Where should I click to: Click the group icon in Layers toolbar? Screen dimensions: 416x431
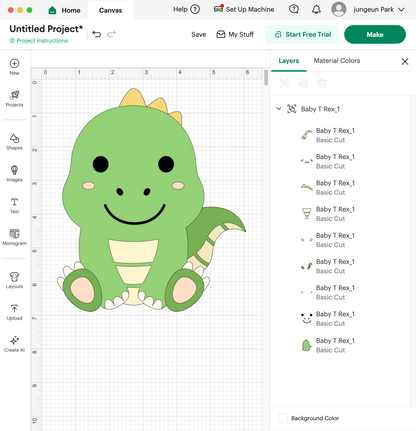[x=284, y=83]
